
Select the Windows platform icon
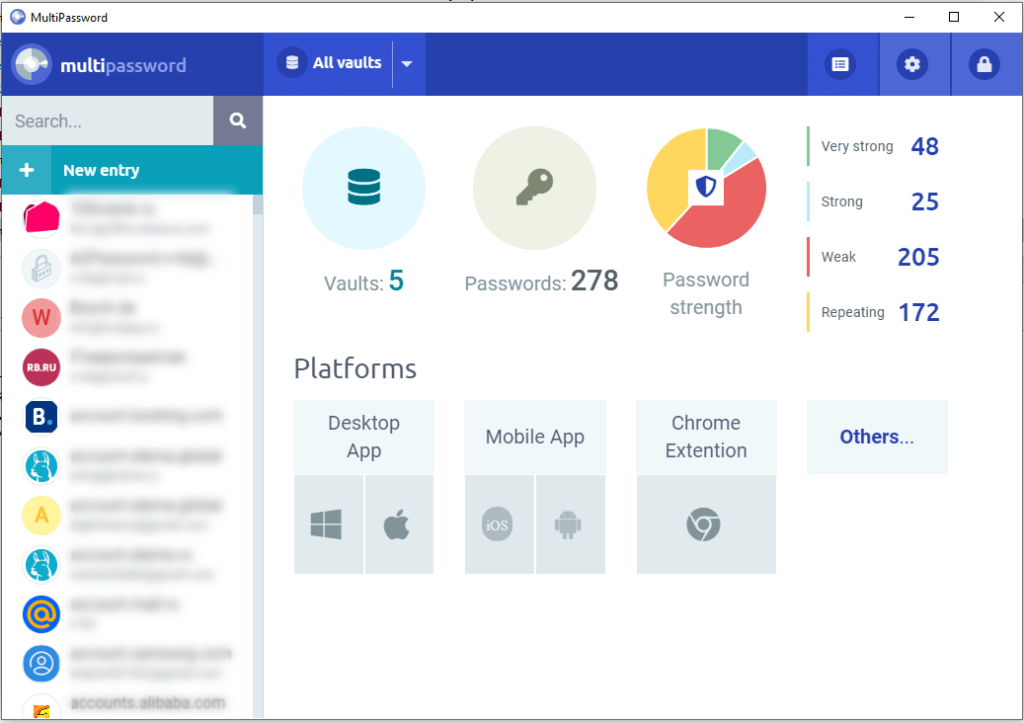328,524
